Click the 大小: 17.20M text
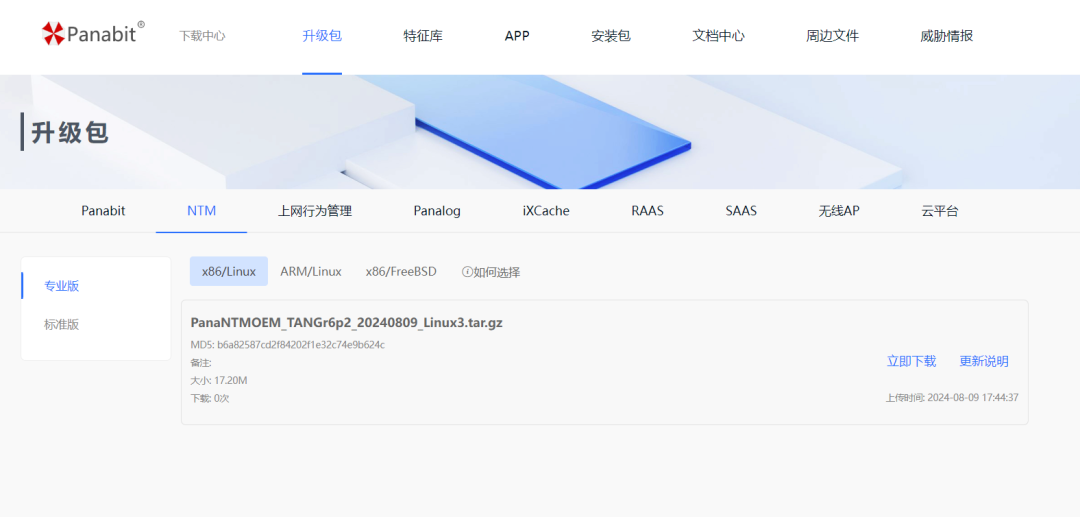The image size is (1080, 517). (x=218, y=380)
